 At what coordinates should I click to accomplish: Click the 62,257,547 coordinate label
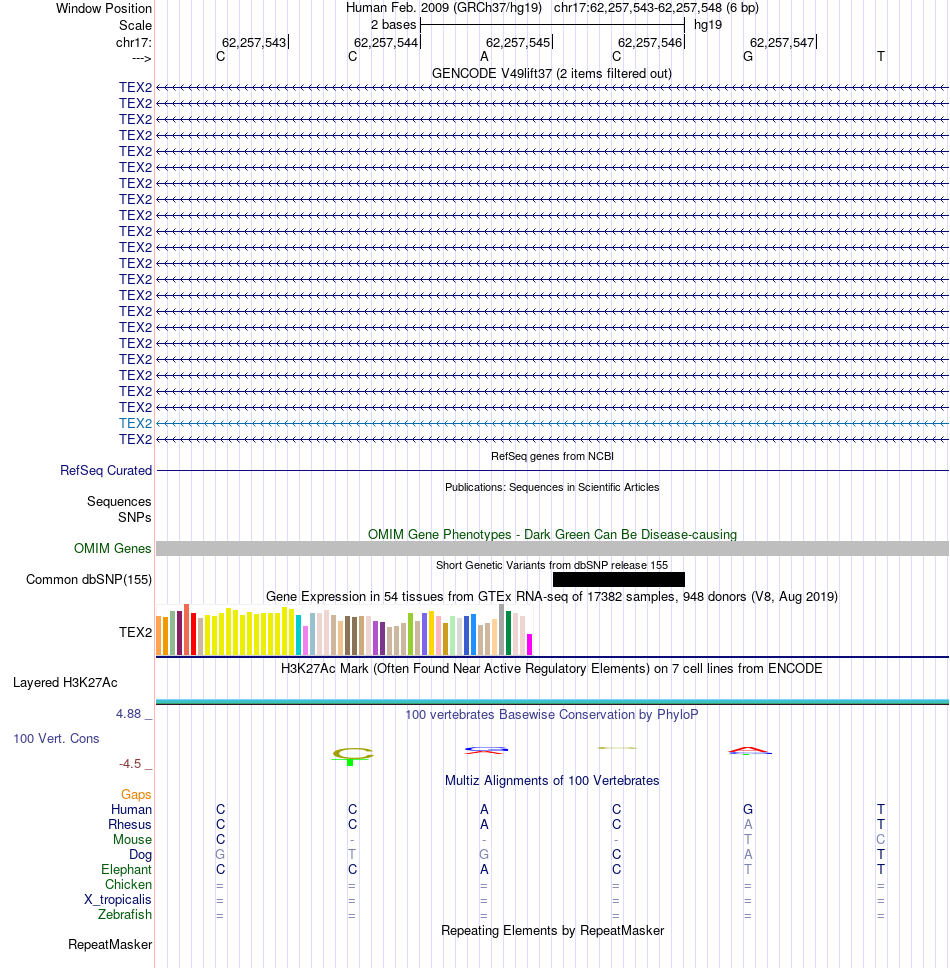point(782,43)
